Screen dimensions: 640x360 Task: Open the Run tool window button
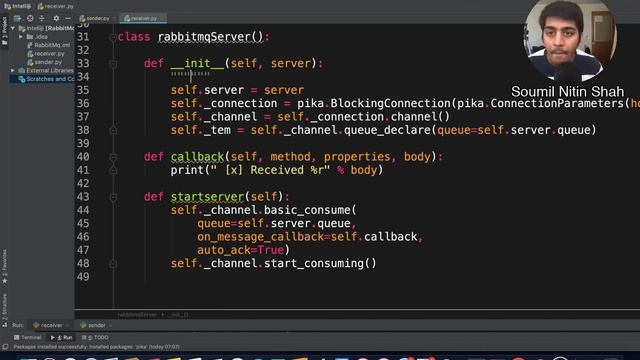[61, 338]
